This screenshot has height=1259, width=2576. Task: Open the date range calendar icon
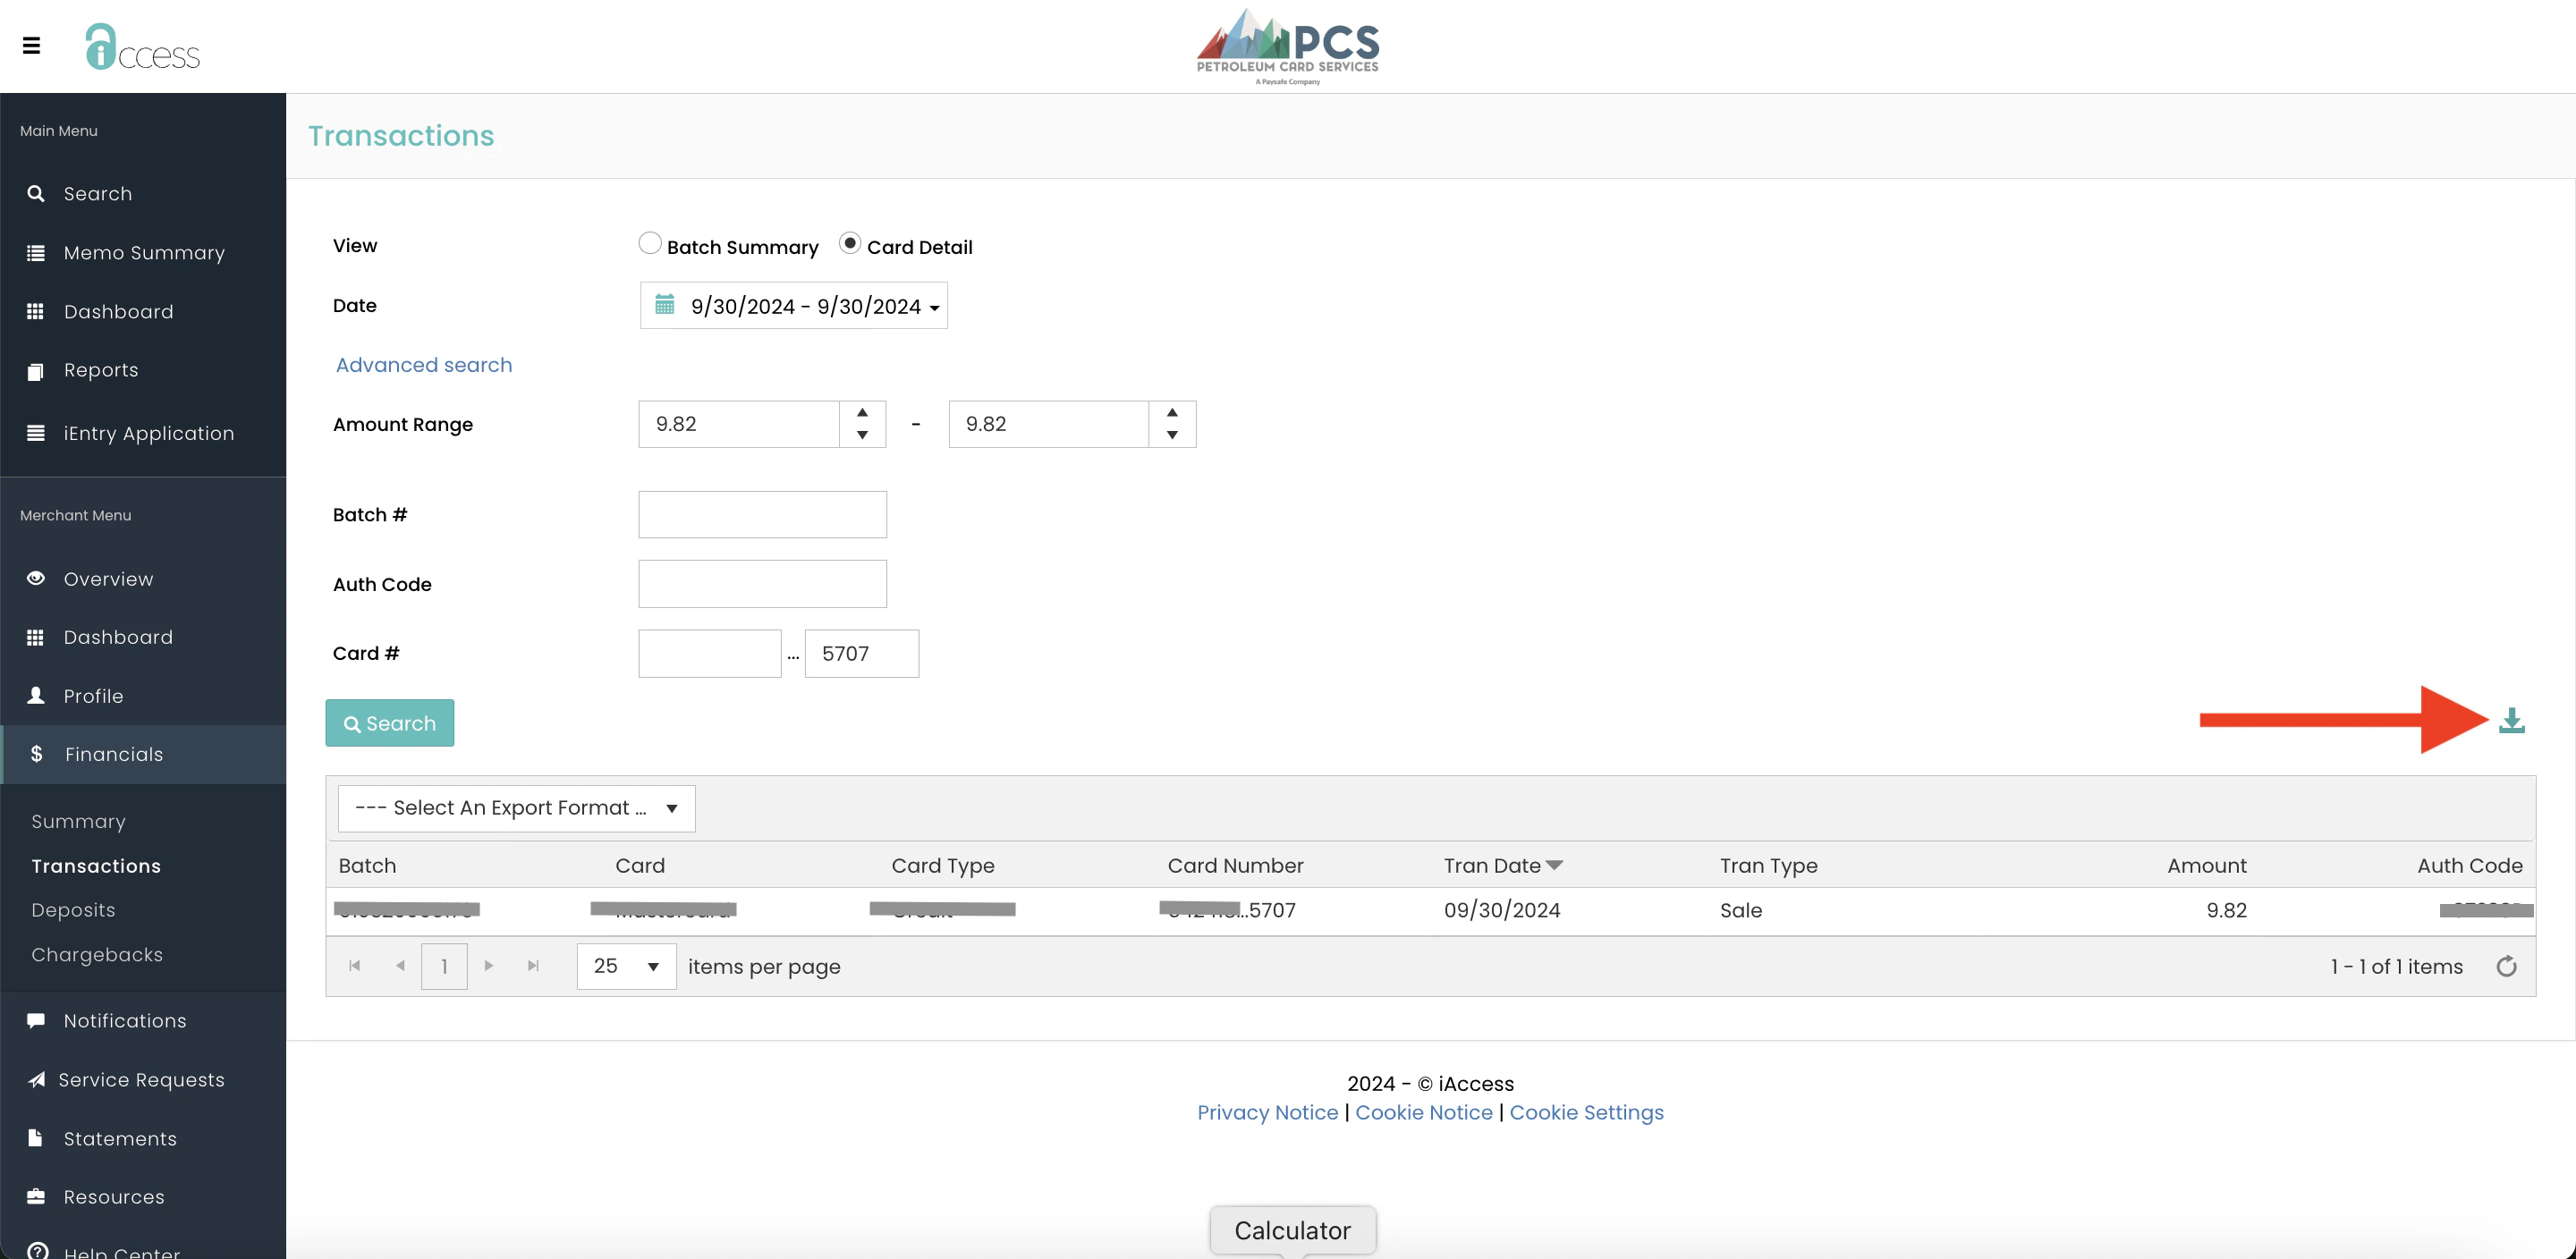click(x=664, y=305)
